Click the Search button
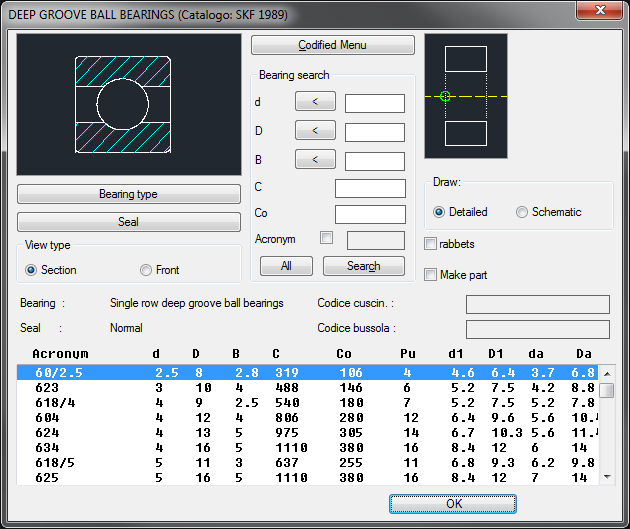This screenshot has width=630, height=529. [364, 266]
